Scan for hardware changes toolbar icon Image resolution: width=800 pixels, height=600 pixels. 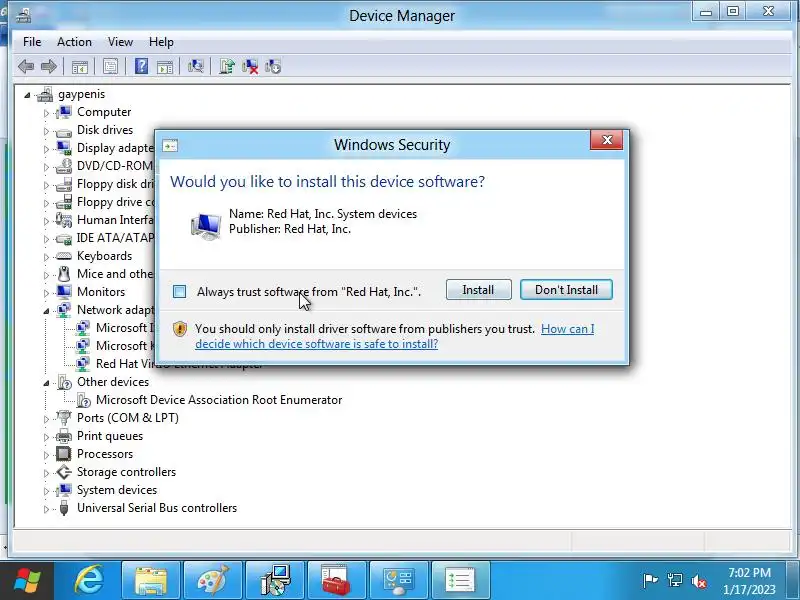tap(195, 66)
